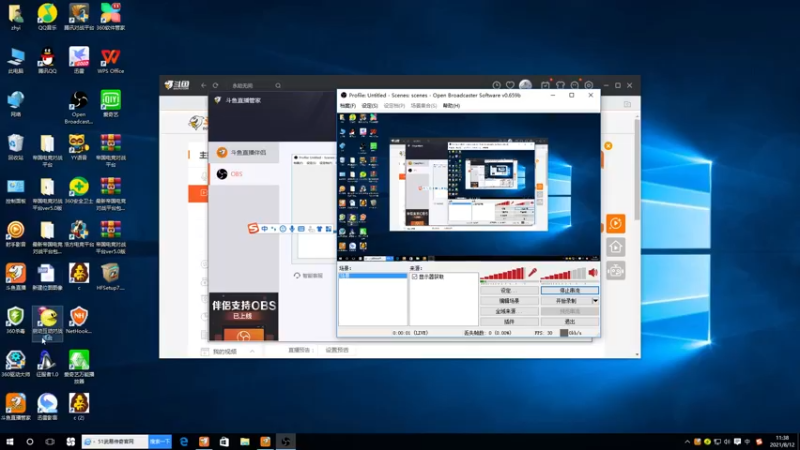Click the Sogou toolbar microphone icon

pos(292,229)
